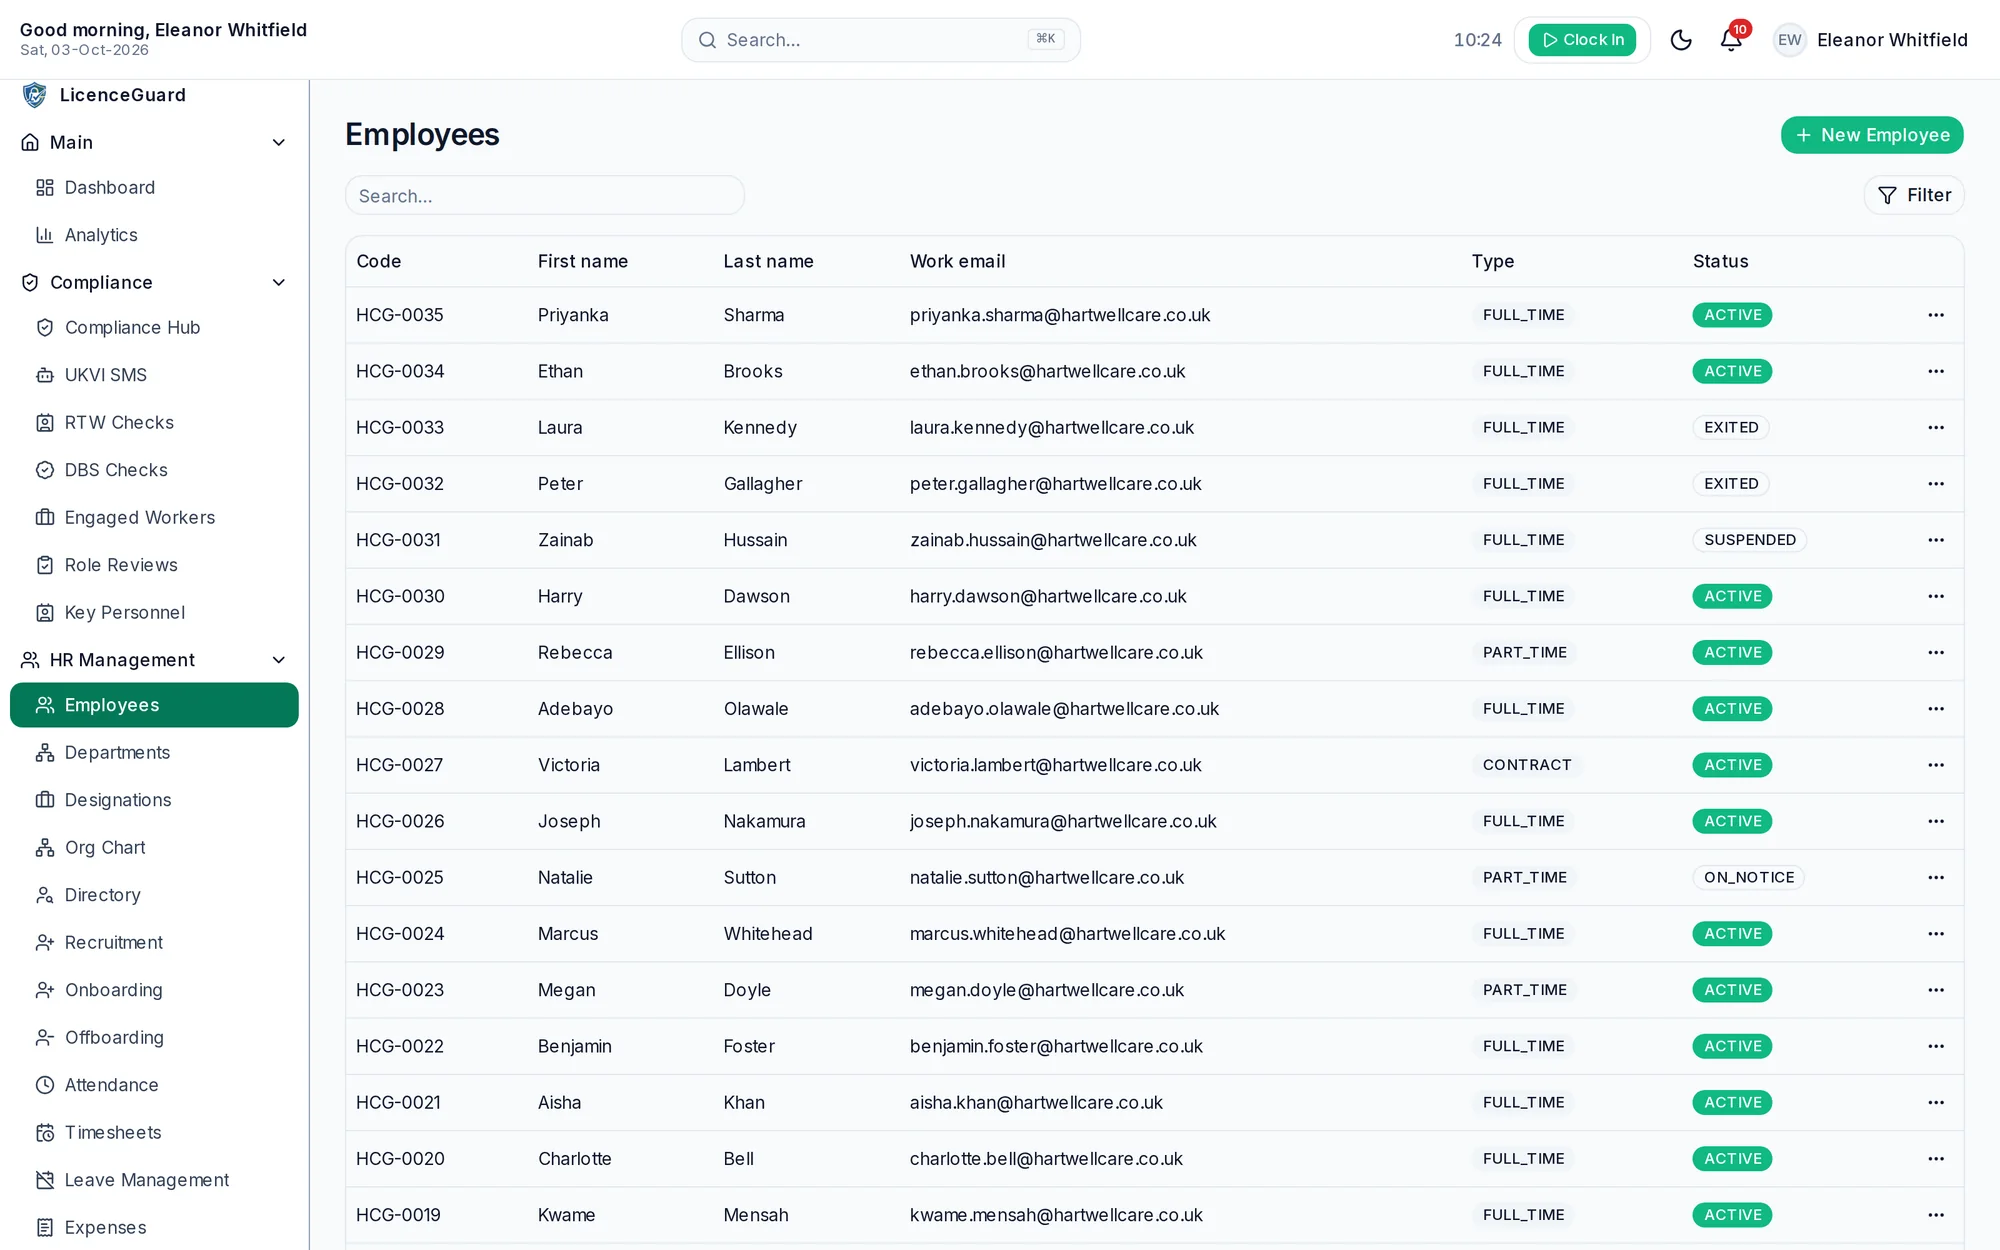The height and width of the screenshot is (1250, 2000).
Task: Navigate to RTW Checks
Action: tap(154, 423)
